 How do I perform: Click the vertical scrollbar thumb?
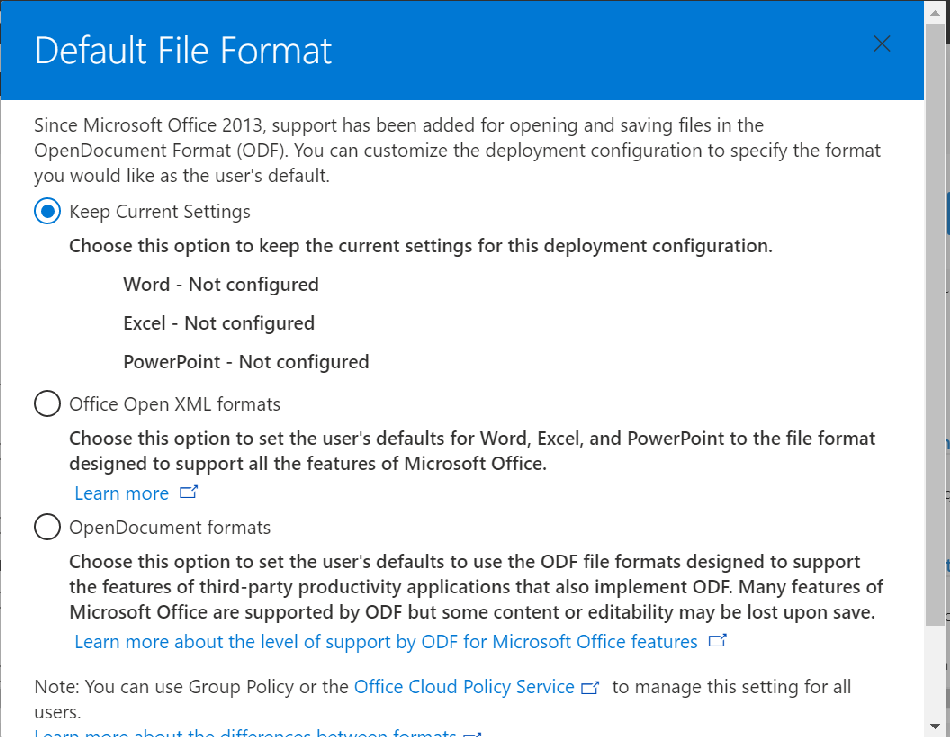pos(935,325)
